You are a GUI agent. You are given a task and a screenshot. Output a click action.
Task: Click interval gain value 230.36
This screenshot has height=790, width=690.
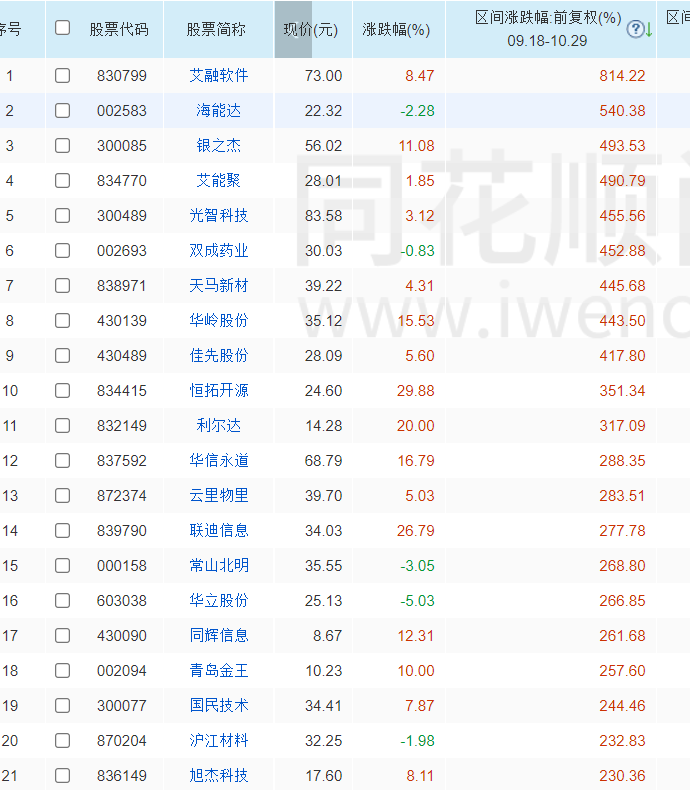coord(623,776)
